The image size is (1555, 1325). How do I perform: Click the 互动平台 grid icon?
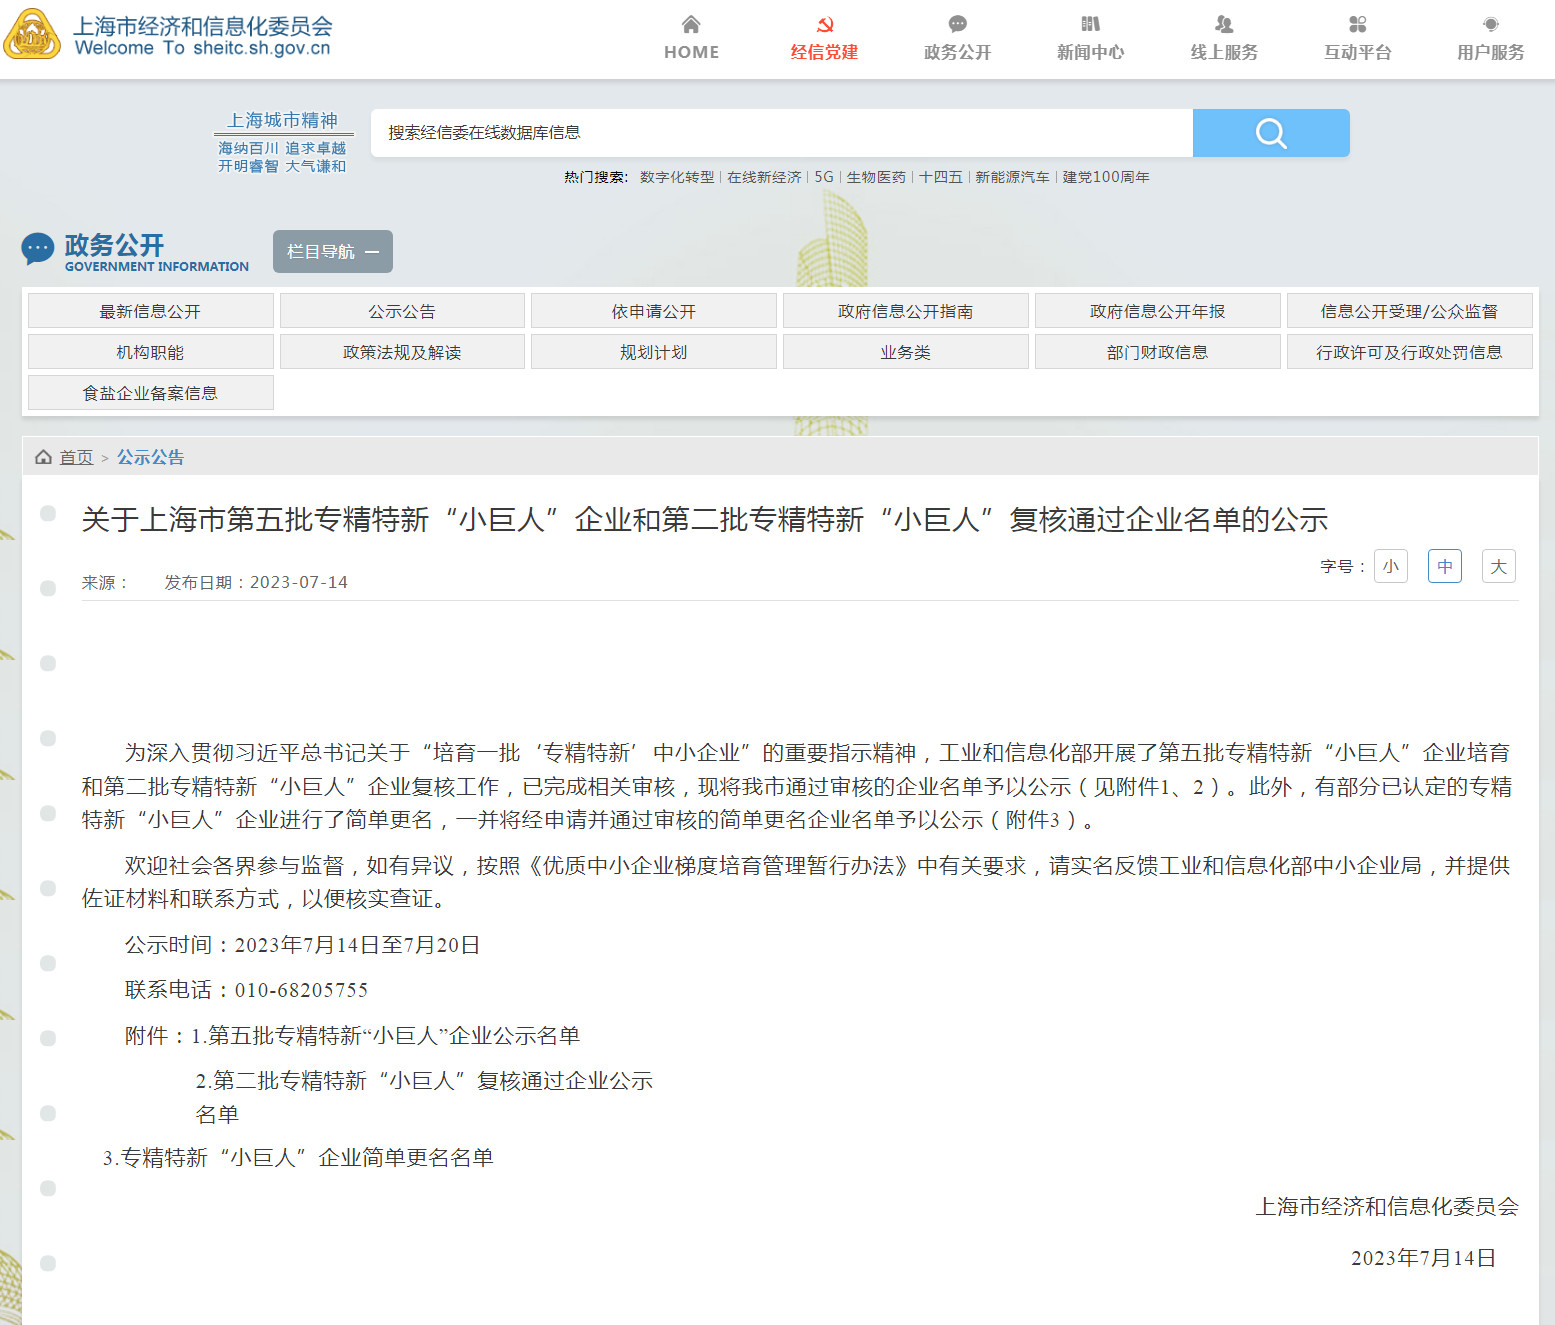coord(1356,24)
